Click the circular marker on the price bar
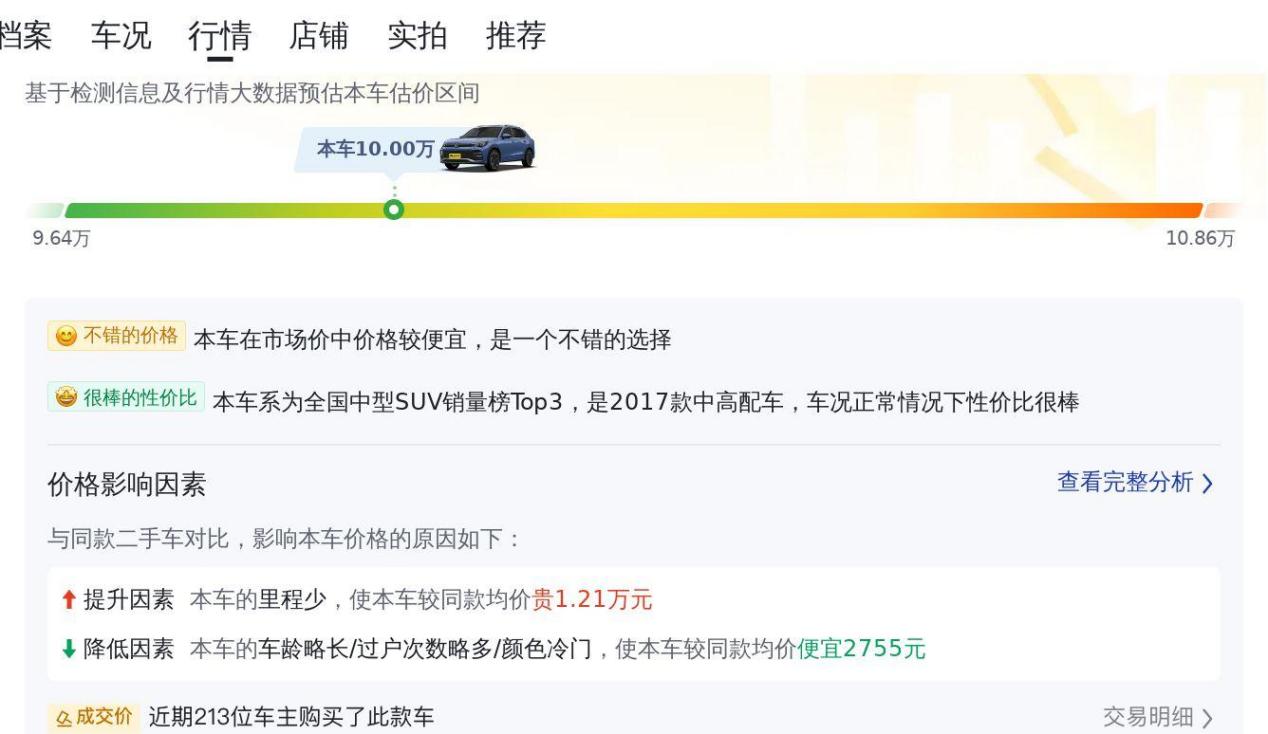 point(394,210)
